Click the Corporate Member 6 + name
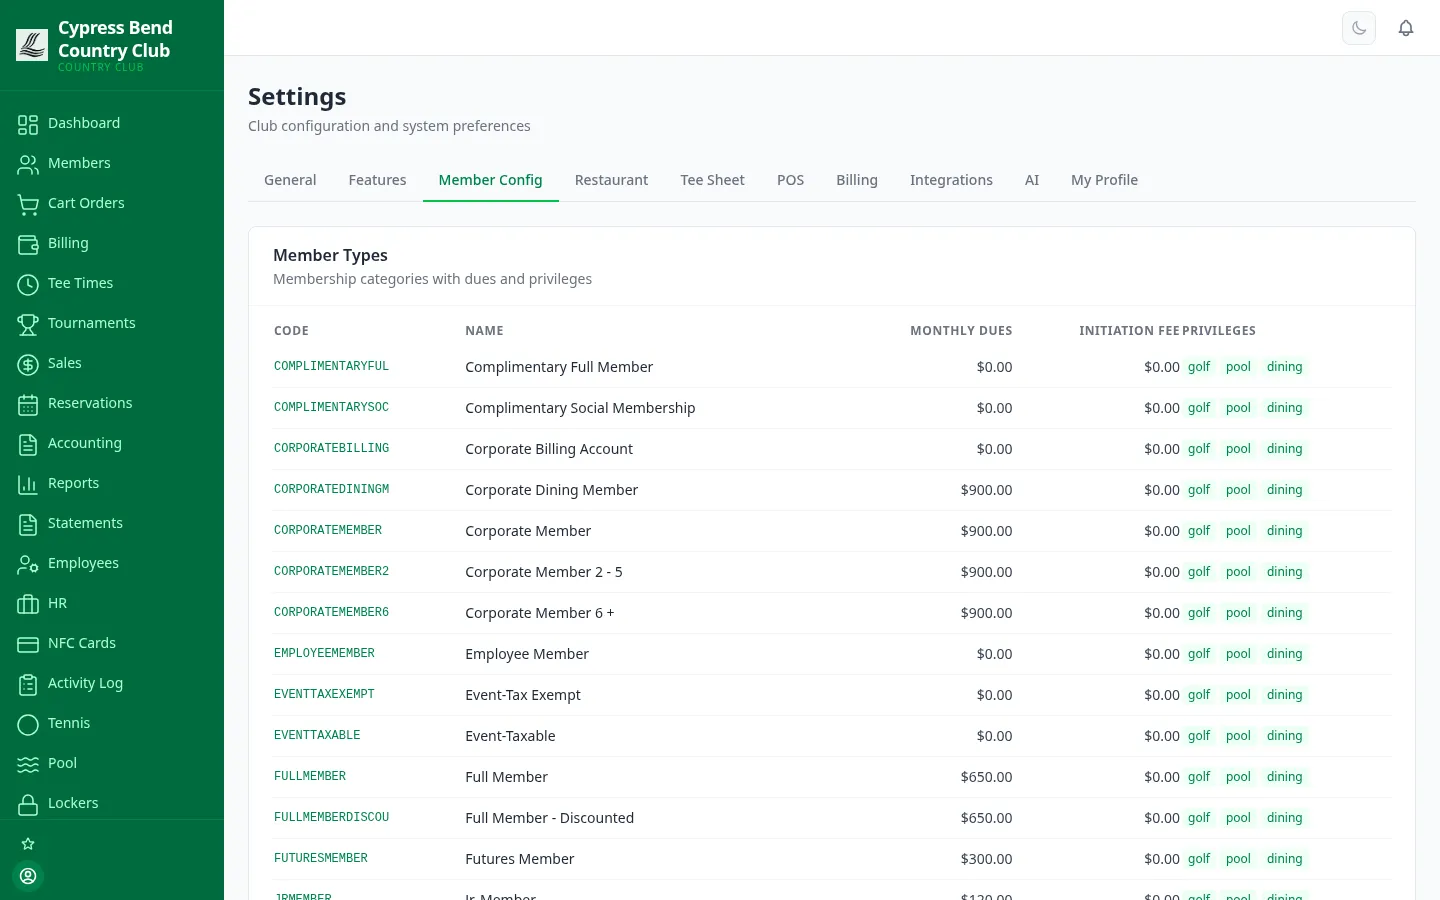1440x900 pixels. point(540,613)
